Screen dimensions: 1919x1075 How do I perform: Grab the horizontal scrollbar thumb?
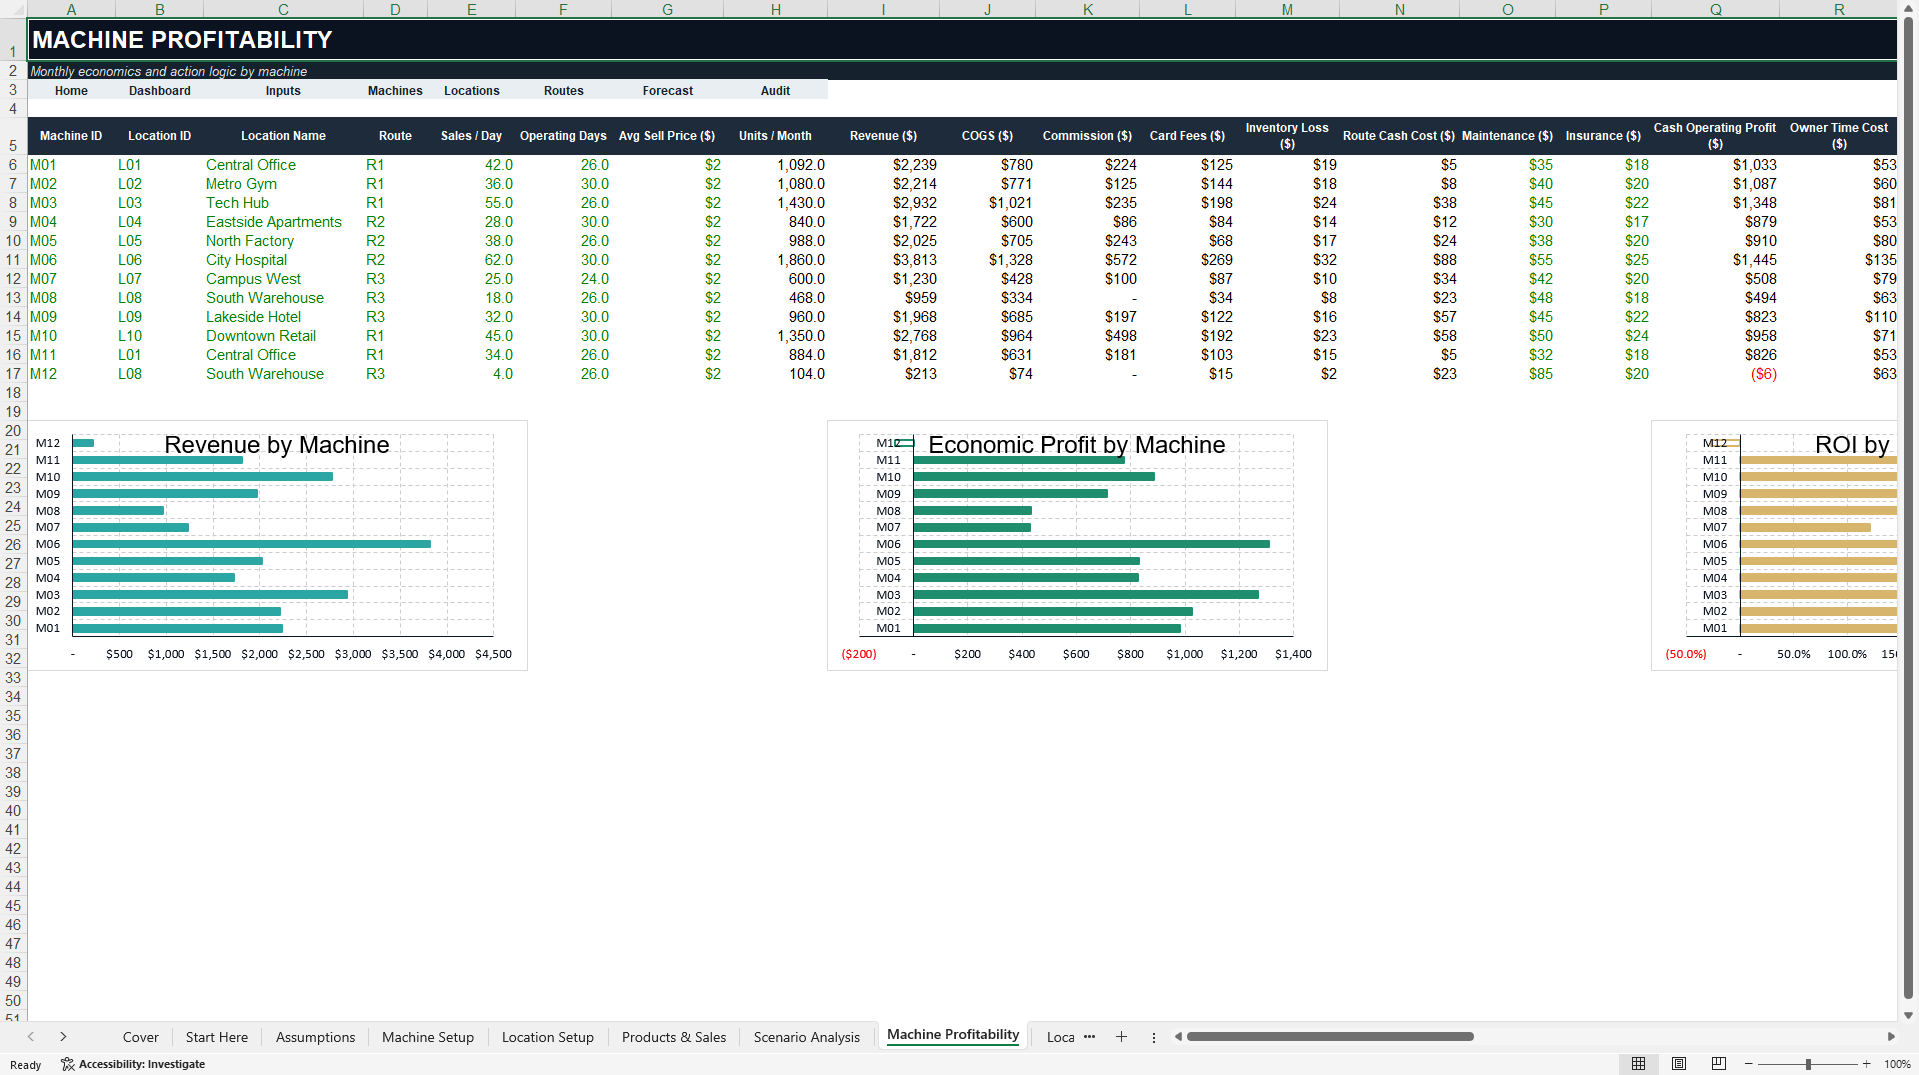[x=1330, y=1037]
